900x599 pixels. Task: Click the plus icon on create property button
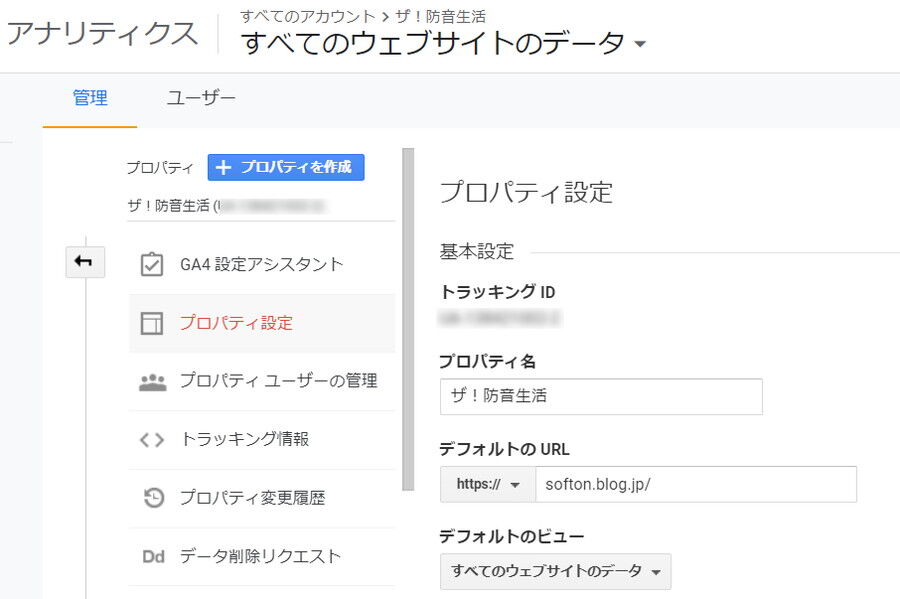223,168
